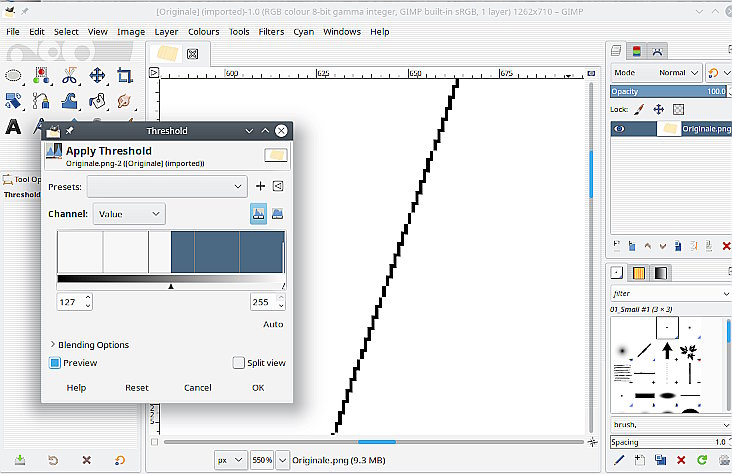This screenshot has height=474, width=732.
Task: Open the Colours menu
Action: coord(204,32)
